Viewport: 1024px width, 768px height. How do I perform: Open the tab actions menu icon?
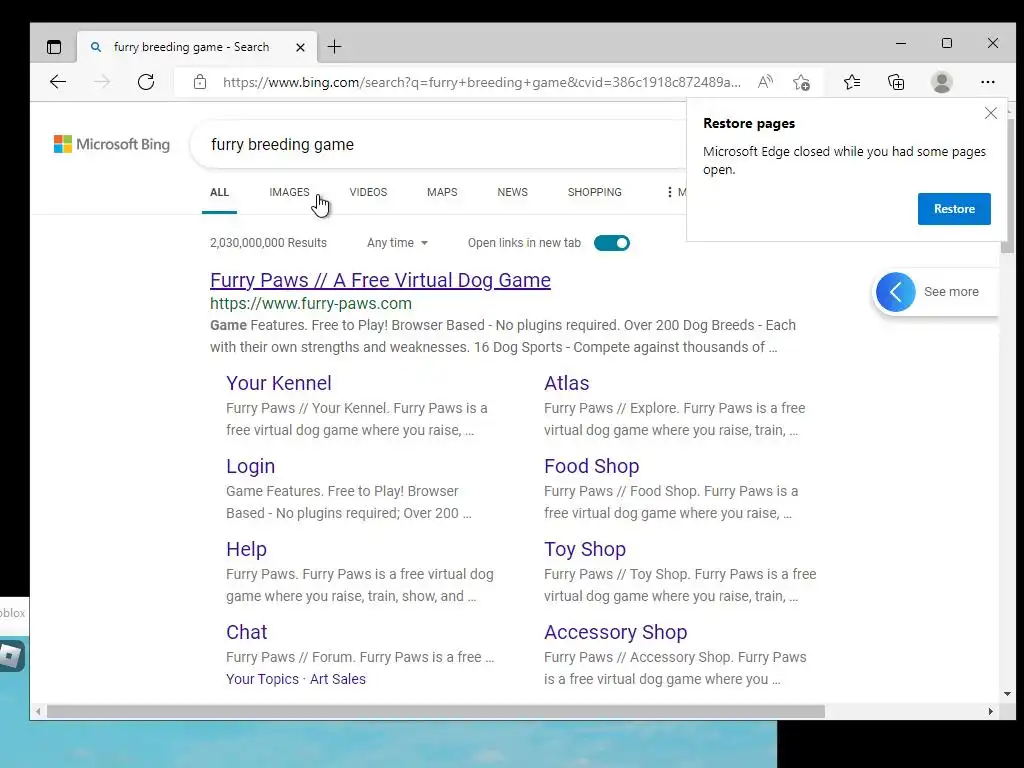click(54, 47)
